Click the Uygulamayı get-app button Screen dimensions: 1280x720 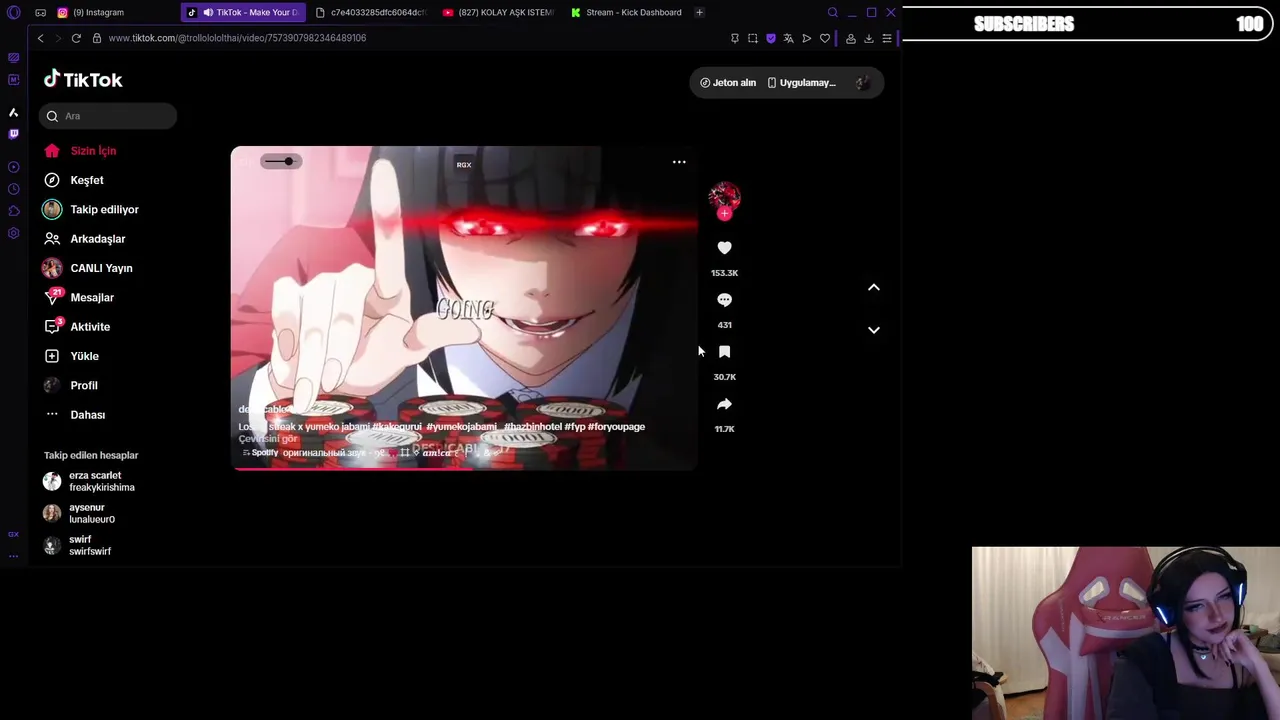pos(802,83)
